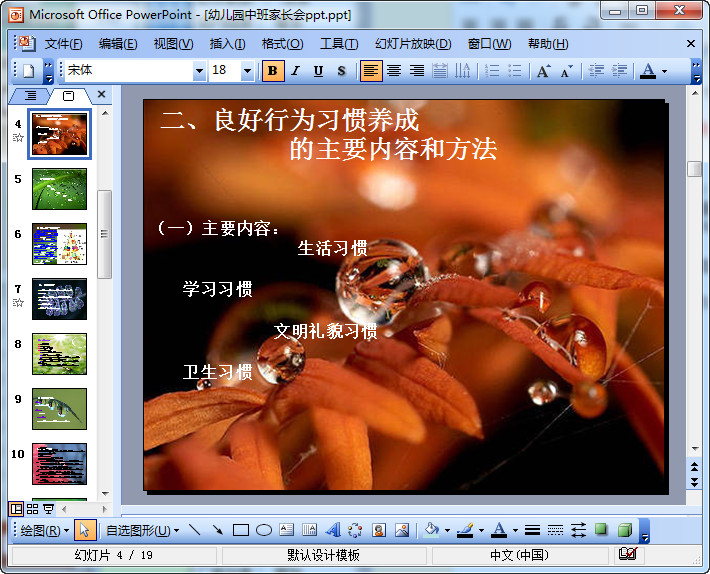Toggle Italic formatting
This screenshot has height=574, width=710.
296,71
